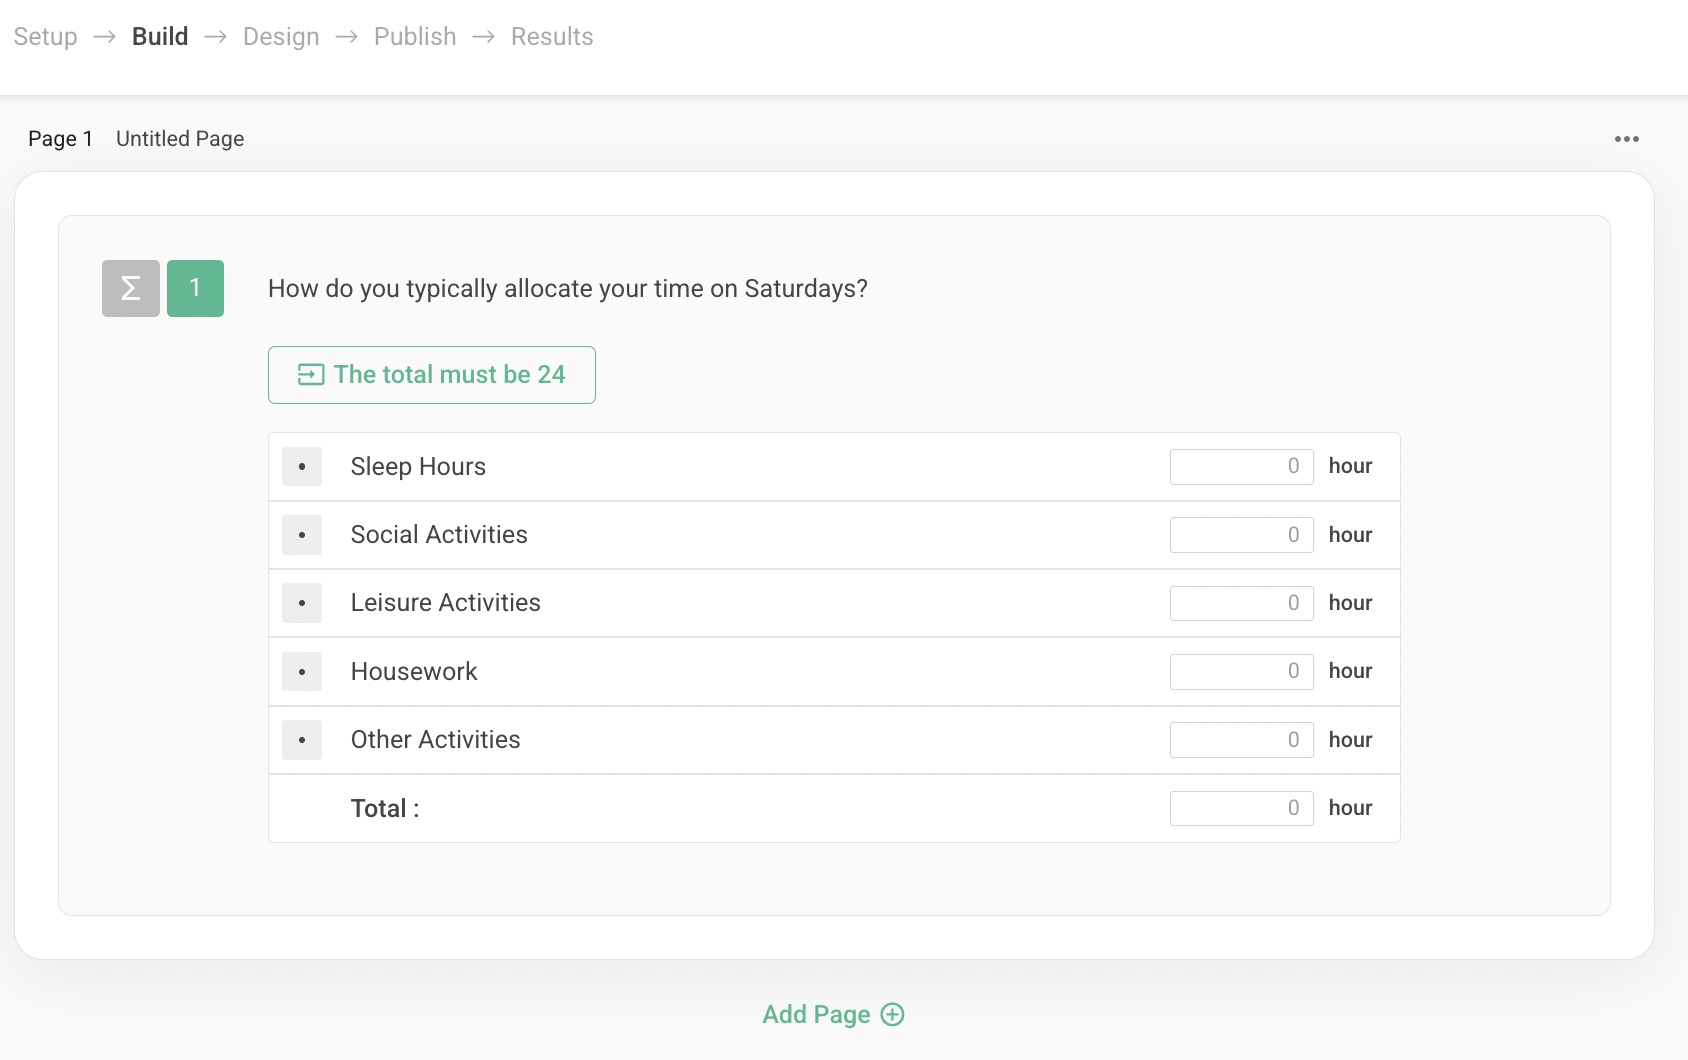The height and width of the screenshot is (1060, 1688).
Task: Add a new page to the survey
Action: click(833, 1014)
